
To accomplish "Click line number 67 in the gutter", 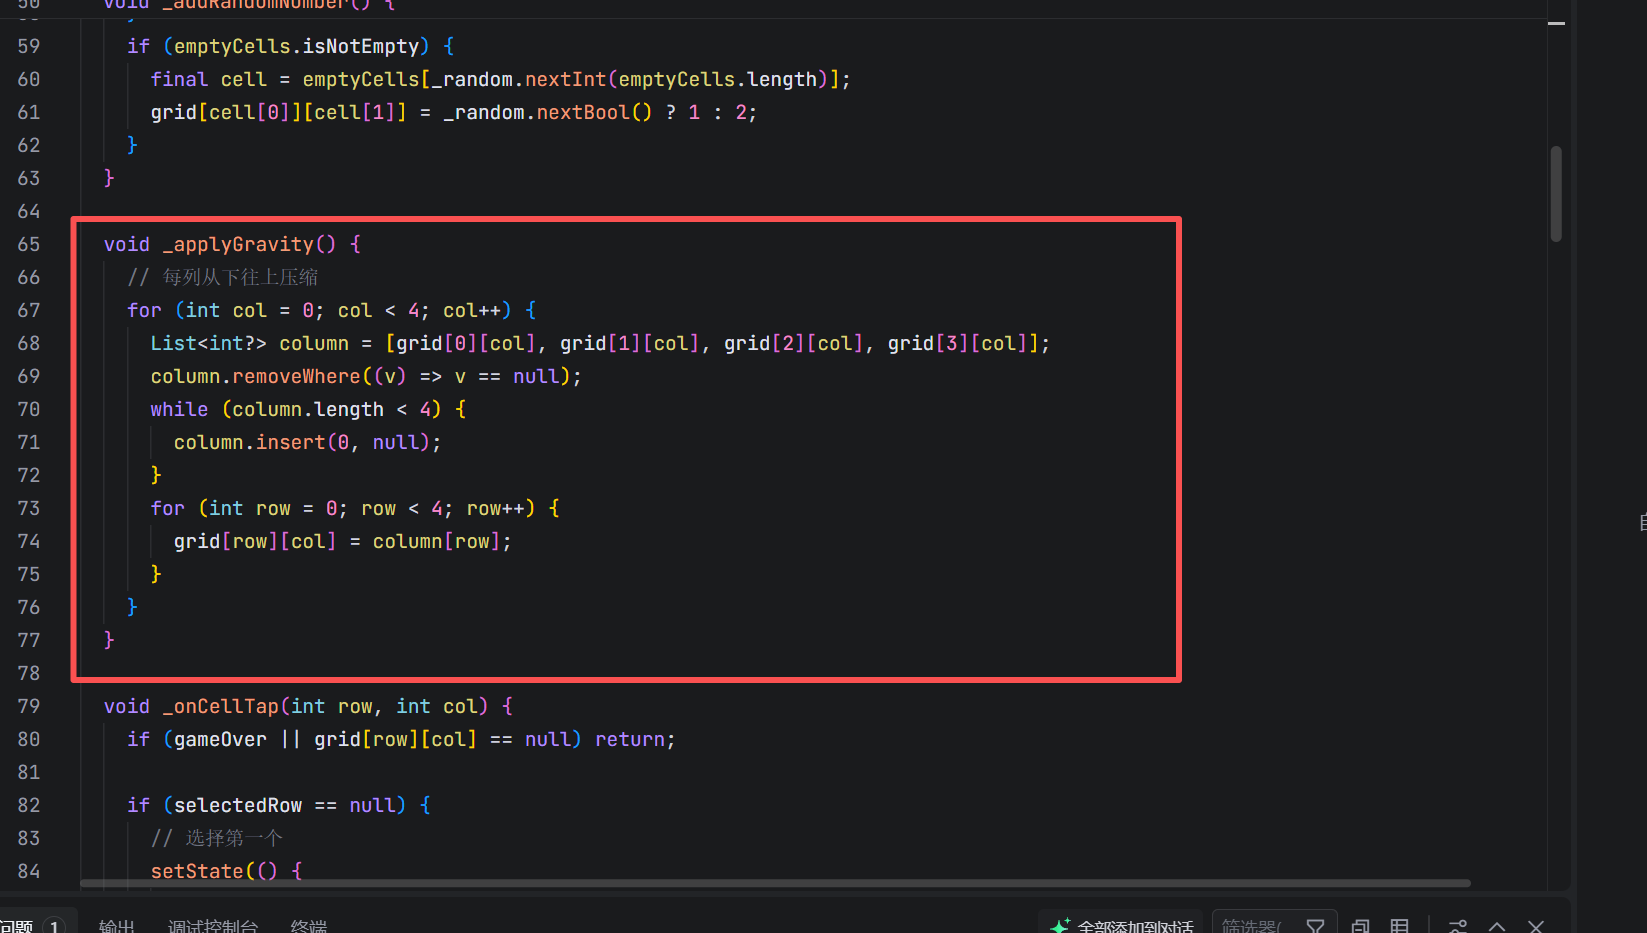I will [x=29, y=310].
